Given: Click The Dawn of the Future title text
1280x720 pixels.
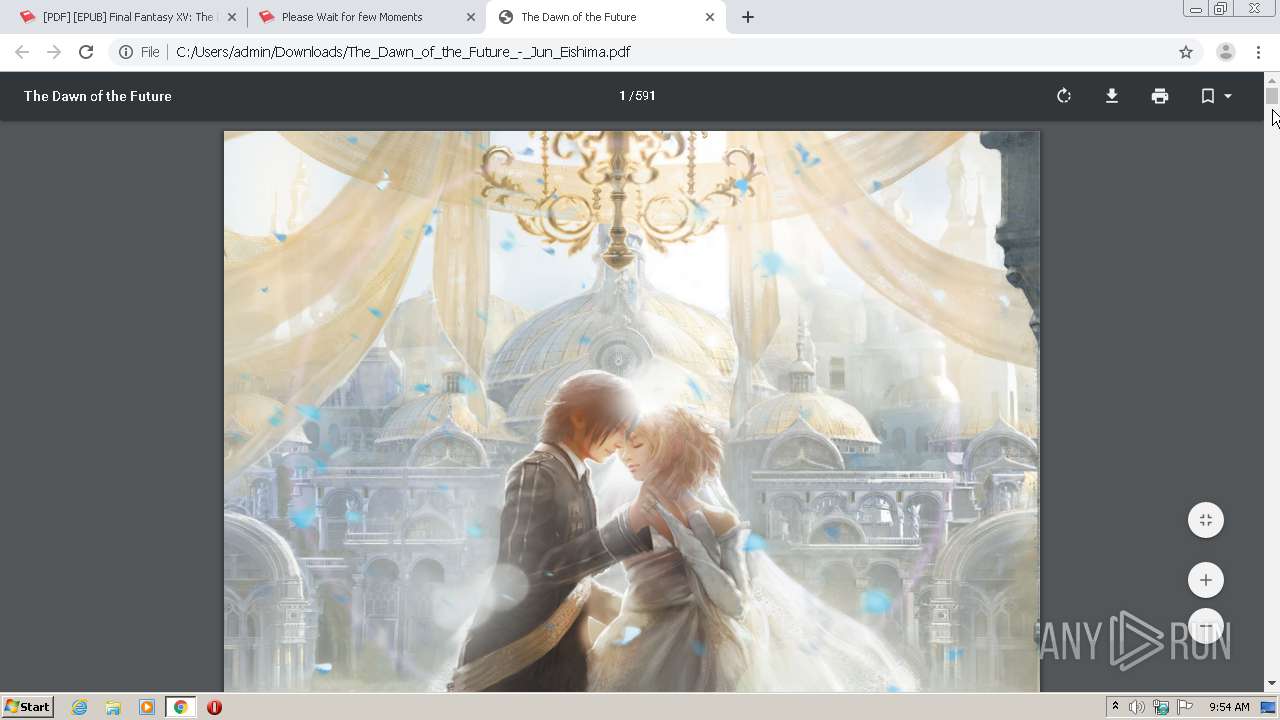Looking at the screenshot, I should click(98, 96).
